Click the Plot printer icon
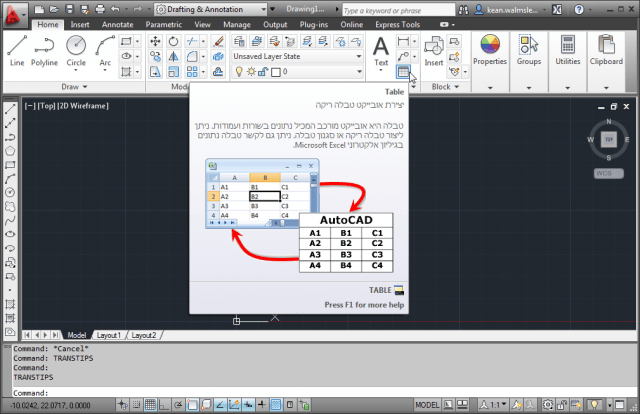This screenshot has width=640, height=414. (x=100, y=9)
